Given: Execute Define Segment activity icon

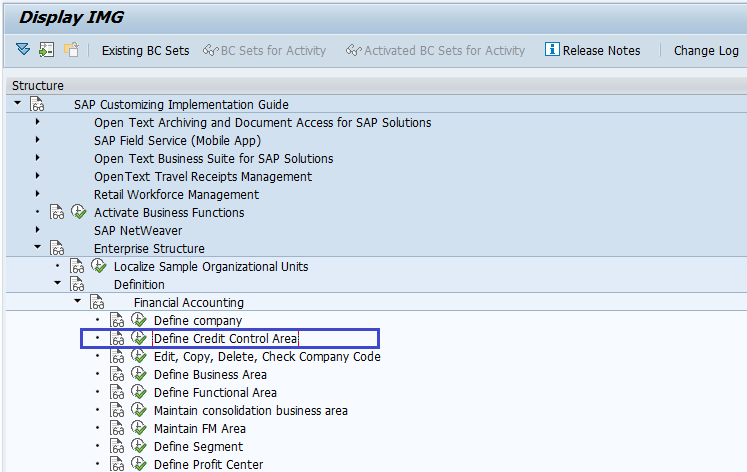Looking at the screenshot, I should 139,446.
